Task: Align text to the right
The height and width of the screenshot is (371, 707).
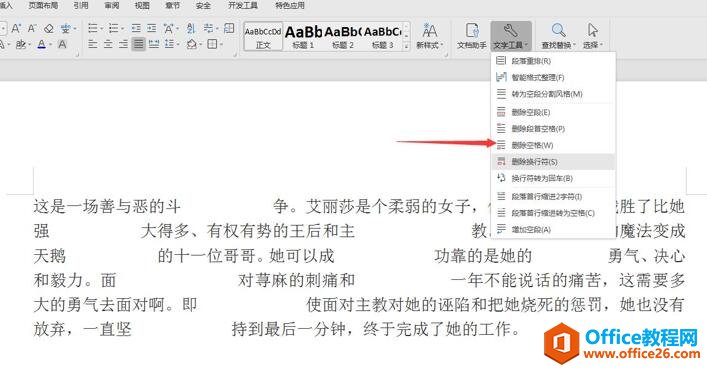Action: (x=124, y=44)
